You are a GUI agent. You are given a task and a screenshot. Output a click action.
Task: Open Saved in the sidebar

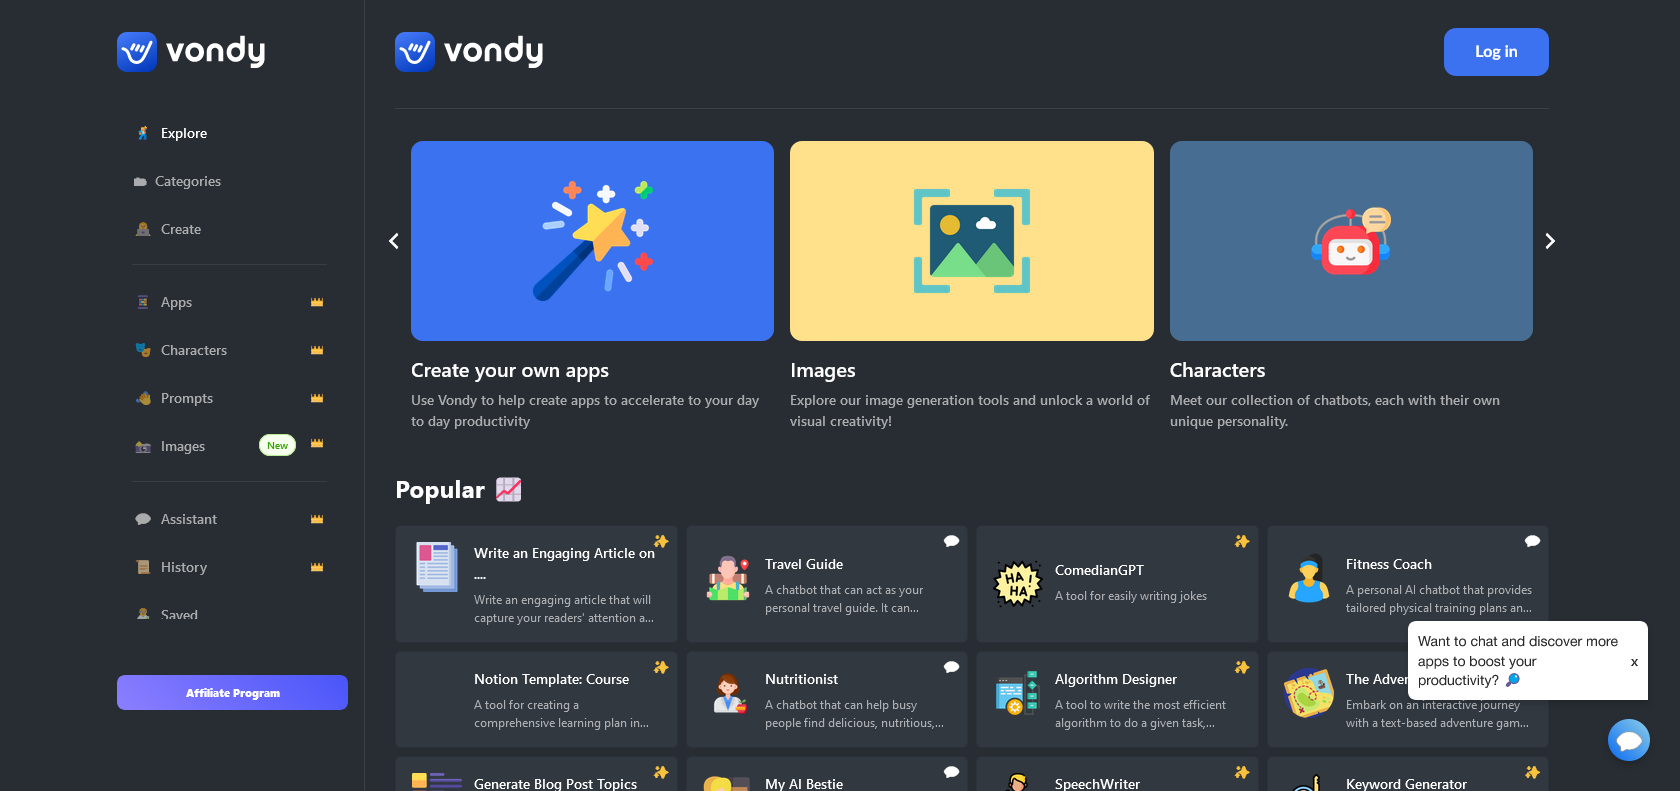click(179, 614)
